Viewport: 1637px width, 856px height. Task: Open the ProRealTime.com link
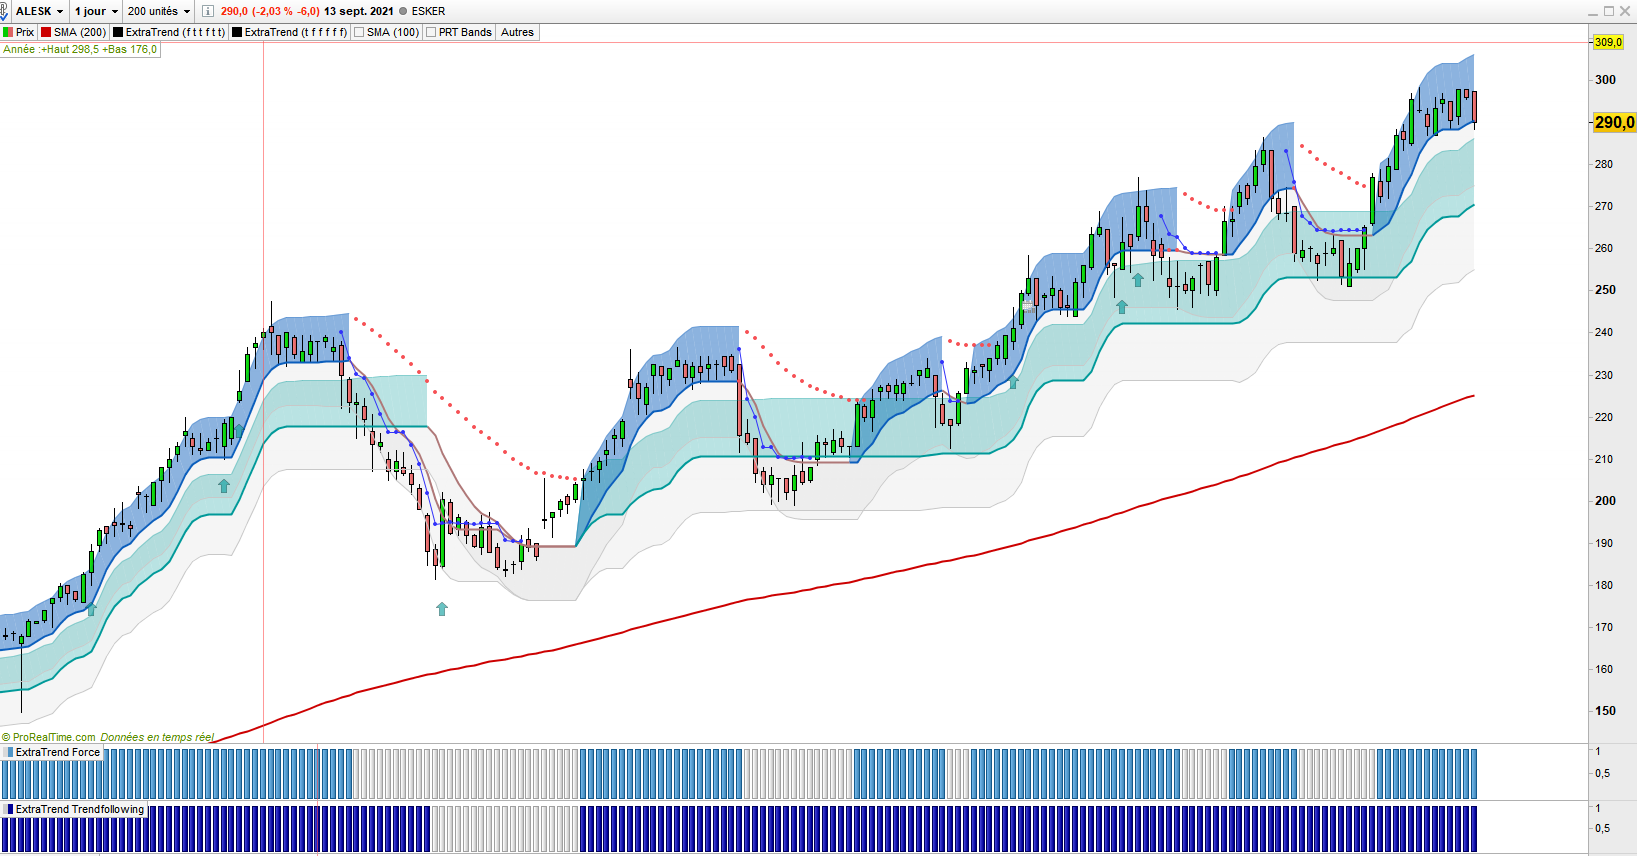coord(54,737)
